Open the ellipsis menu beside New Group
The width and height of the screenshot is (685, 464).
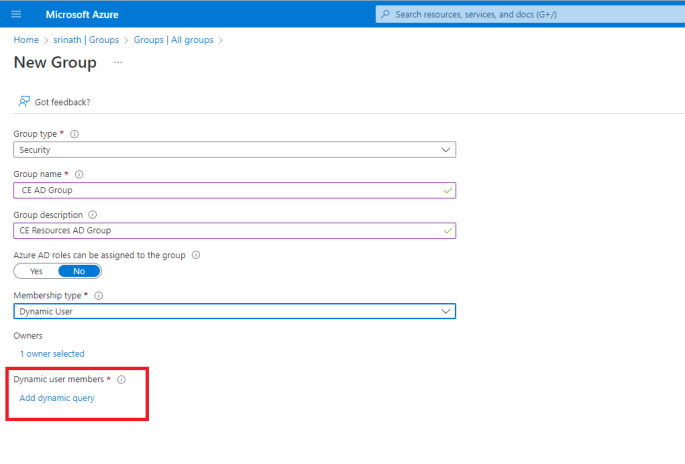click(x=118, y=62)
